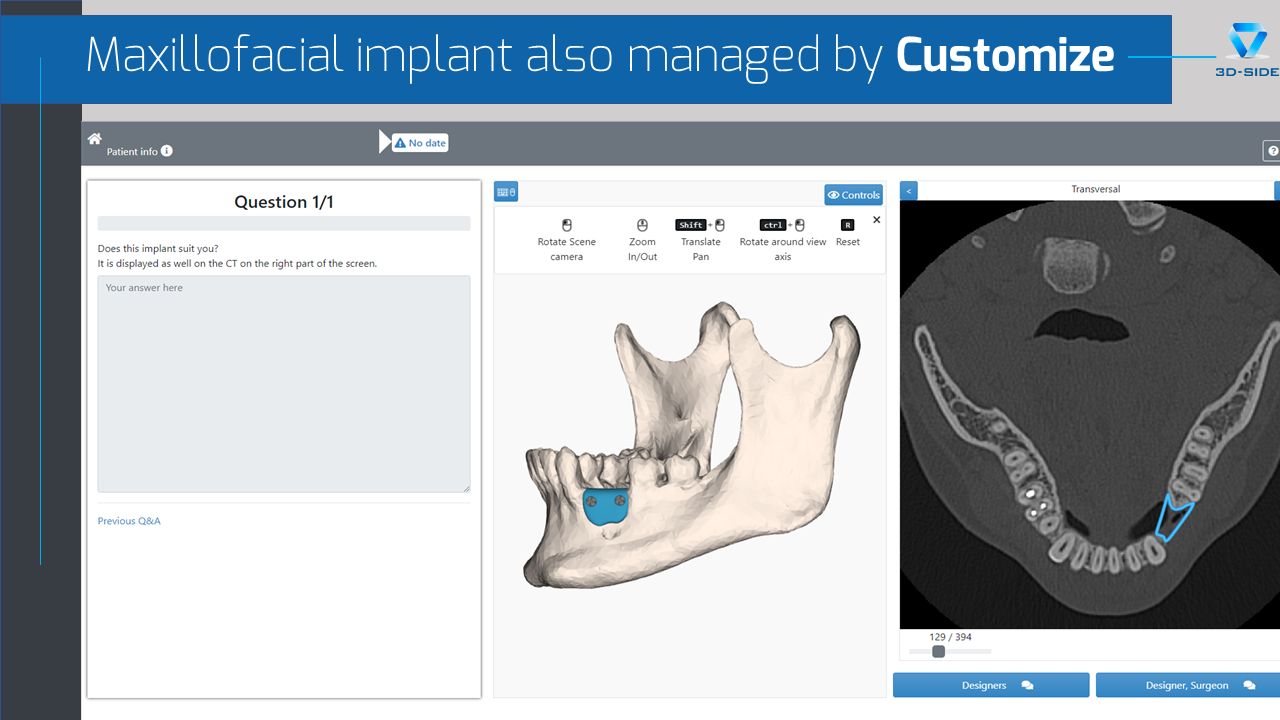Click the help icon at right edge
The image size is (1280, 720).
[1272, 151]
